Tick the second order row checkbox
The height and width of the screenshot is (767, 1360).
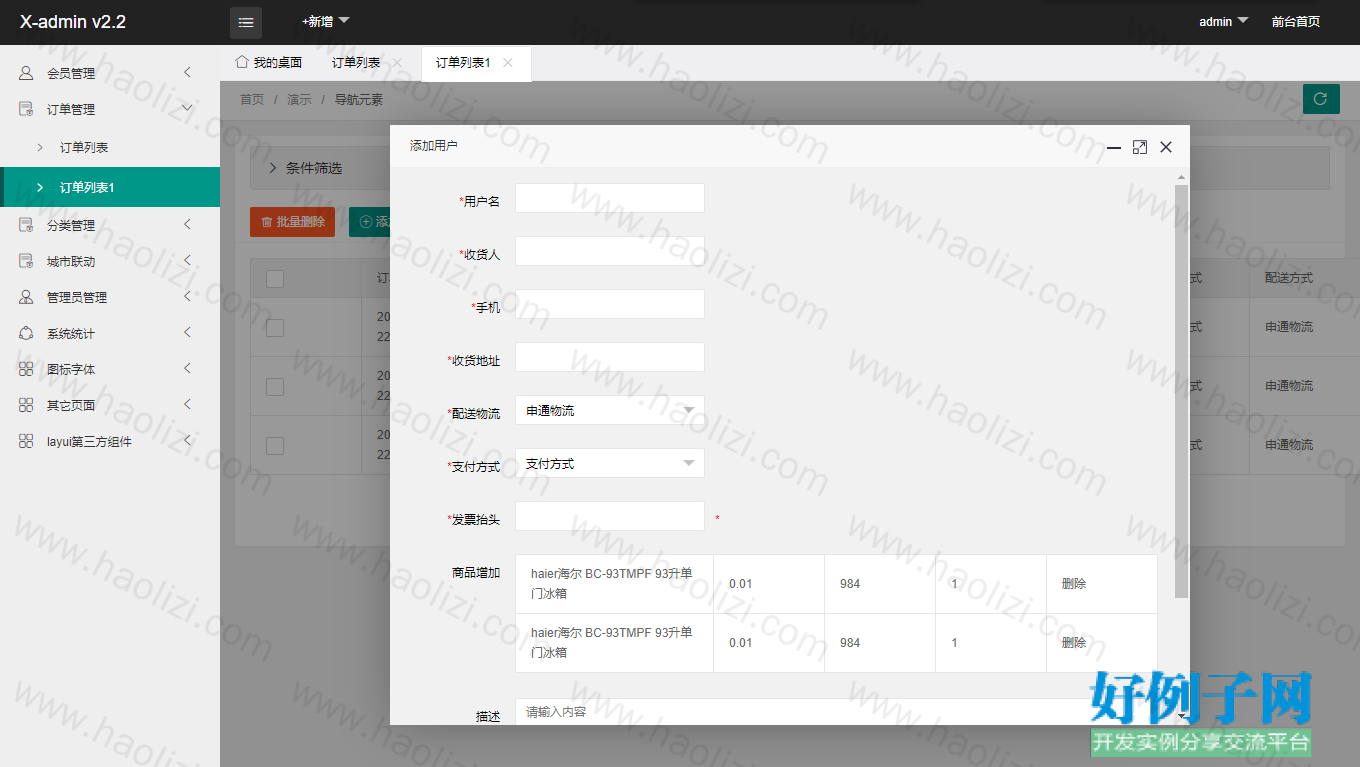click(275, 386)
